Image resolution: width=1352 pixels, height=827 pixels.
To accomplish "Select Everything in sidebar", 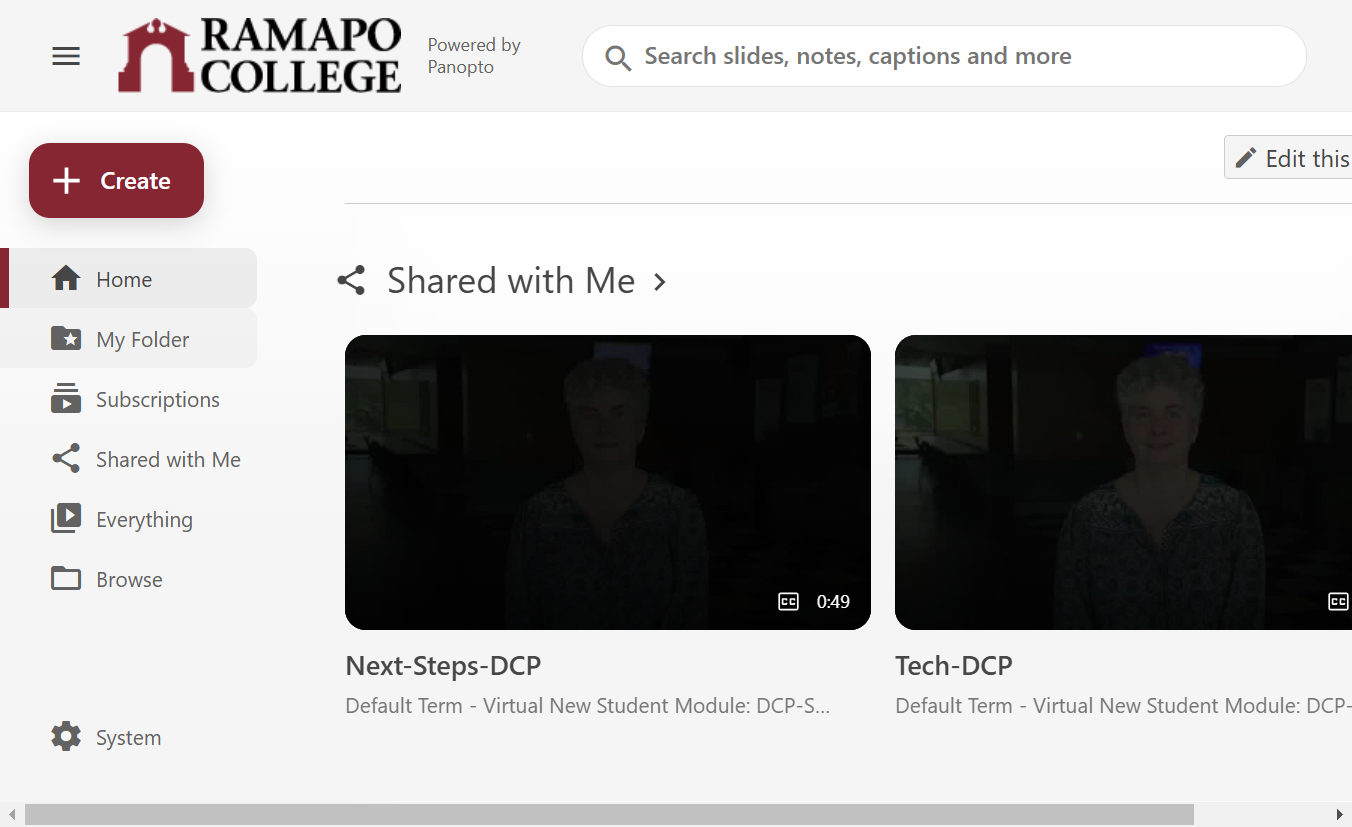I will click(x=129, y=519).
